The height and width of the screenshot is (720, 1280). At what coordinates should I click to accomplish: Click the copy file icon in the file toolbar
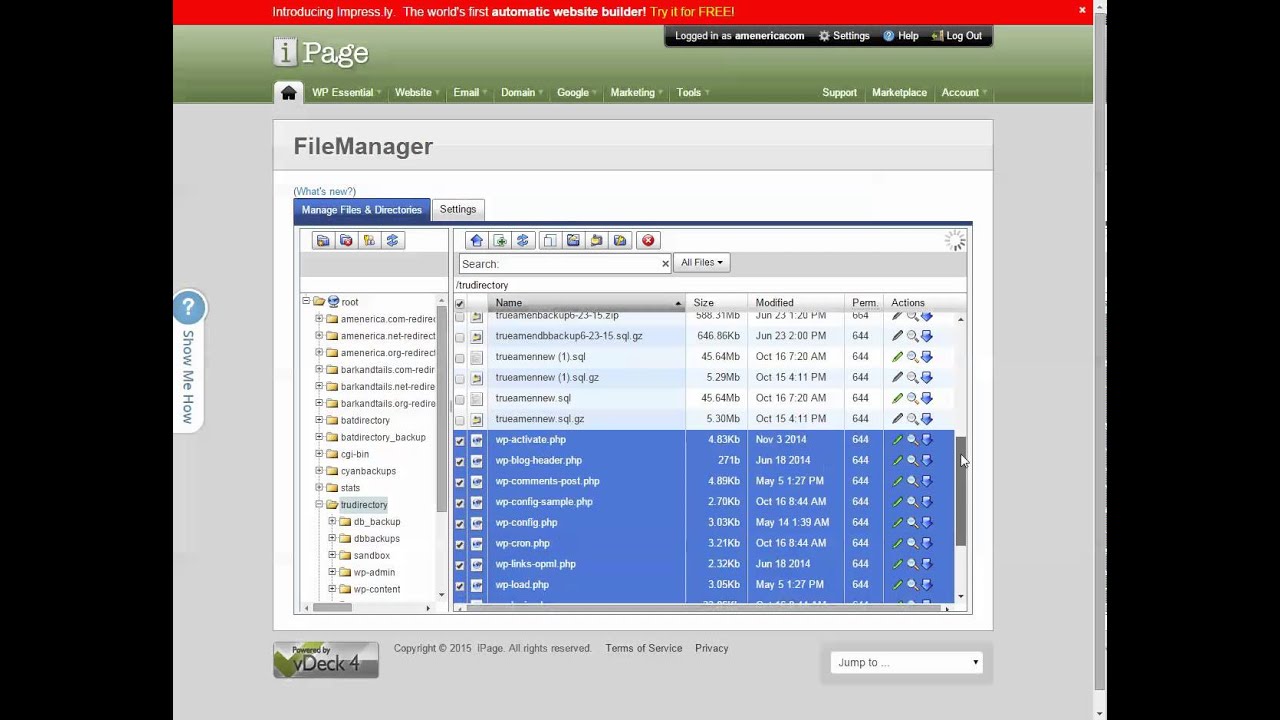pyautogui.click(x=549, y=241)
